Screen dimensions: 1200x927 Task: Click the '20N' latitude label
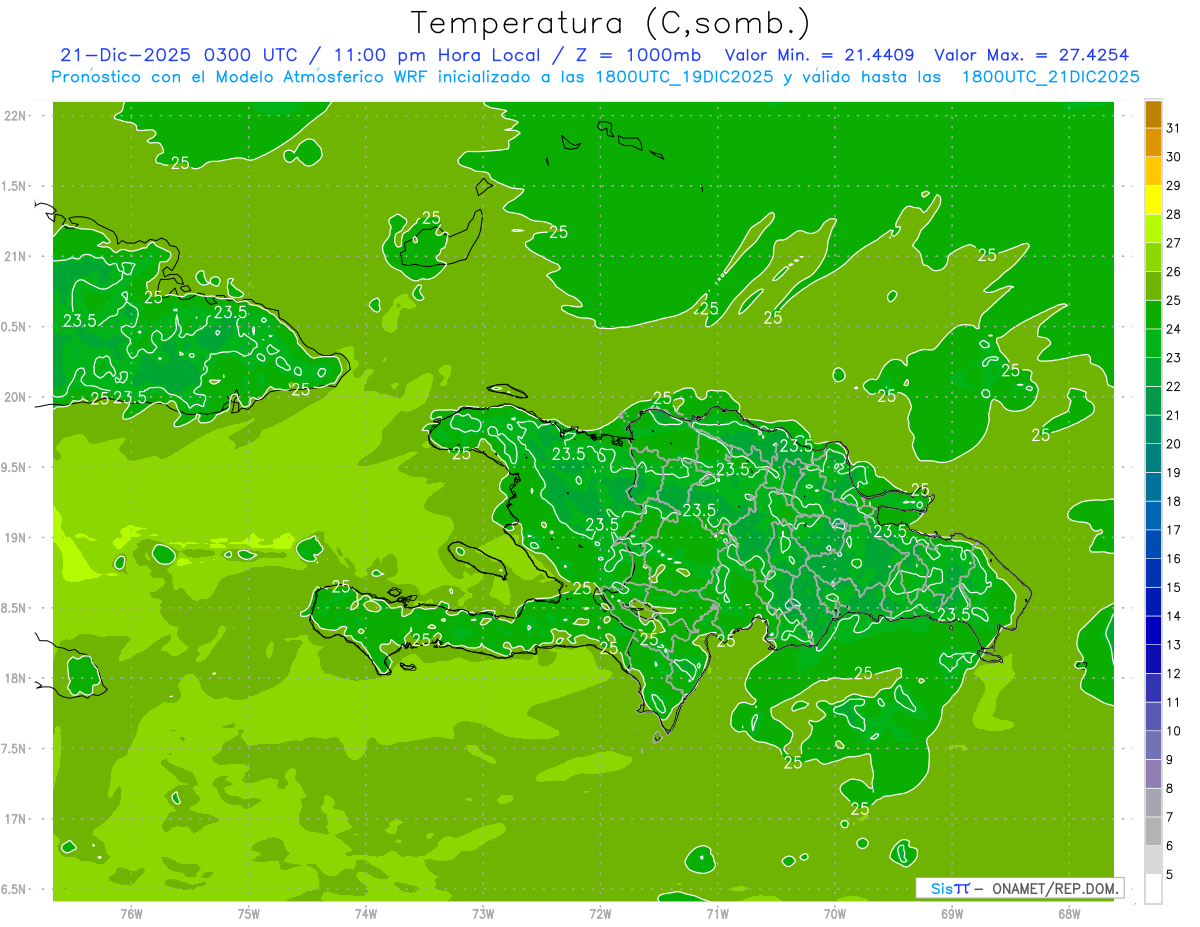point(15,397)
